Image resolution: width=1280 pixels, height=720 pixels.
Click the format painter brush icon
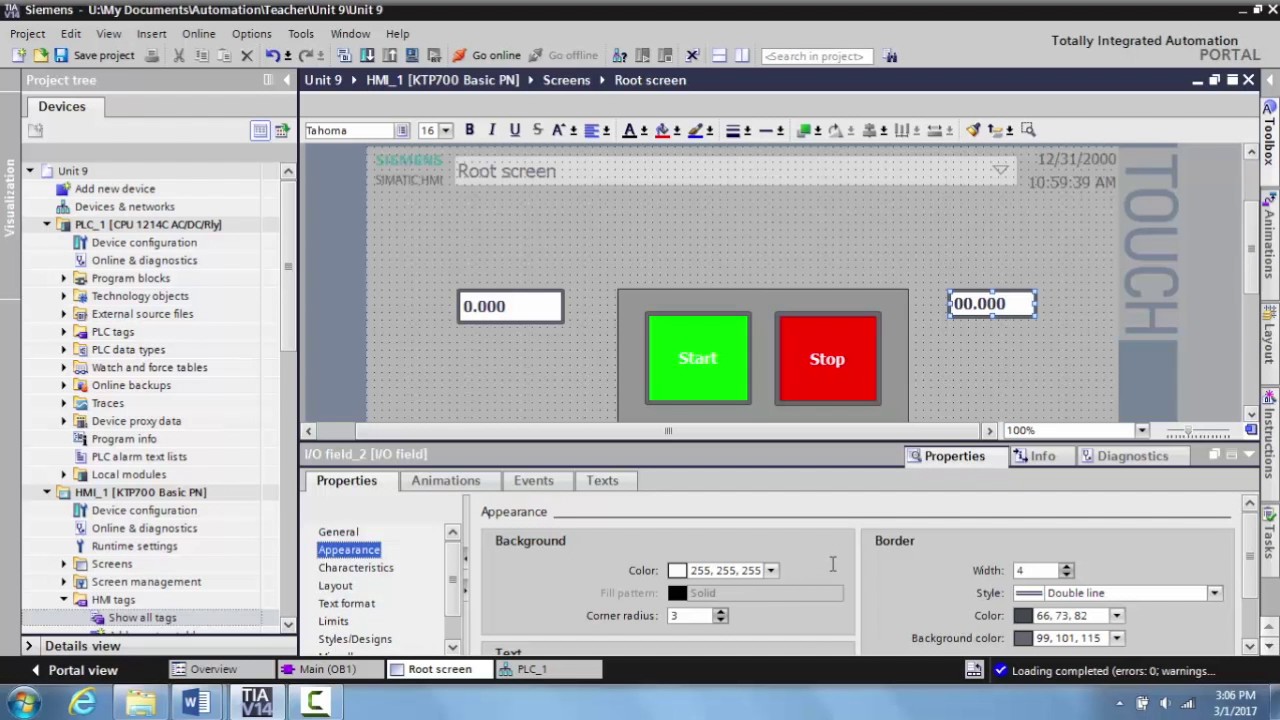[973, 130]
